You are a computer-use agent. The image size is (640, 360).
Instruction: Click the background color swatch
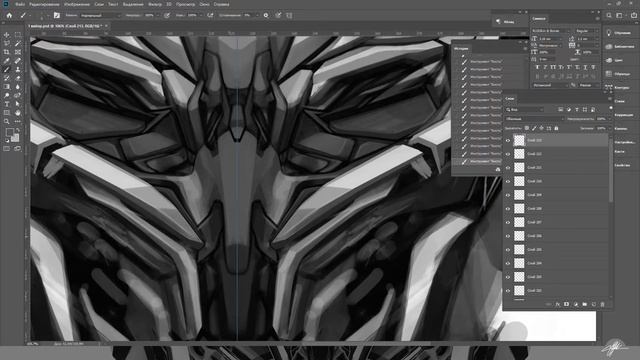(16, 138)
